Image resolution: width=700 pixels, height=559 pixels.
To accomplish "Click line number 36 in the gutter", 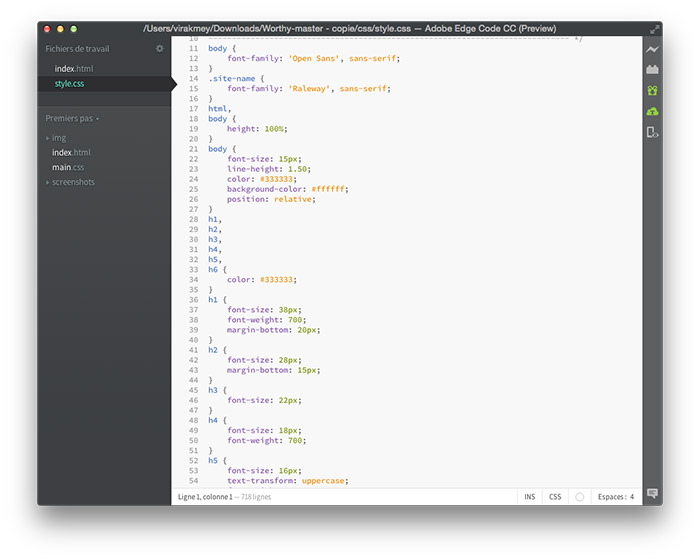I will click(193, 300).
